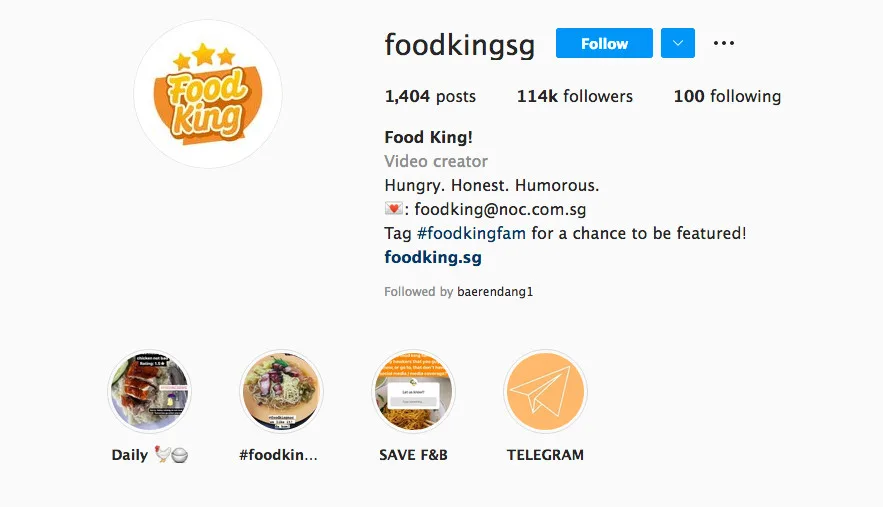Click the Food King profile picture
This screenshot has height=507, width=883.
tap(208, 94)
